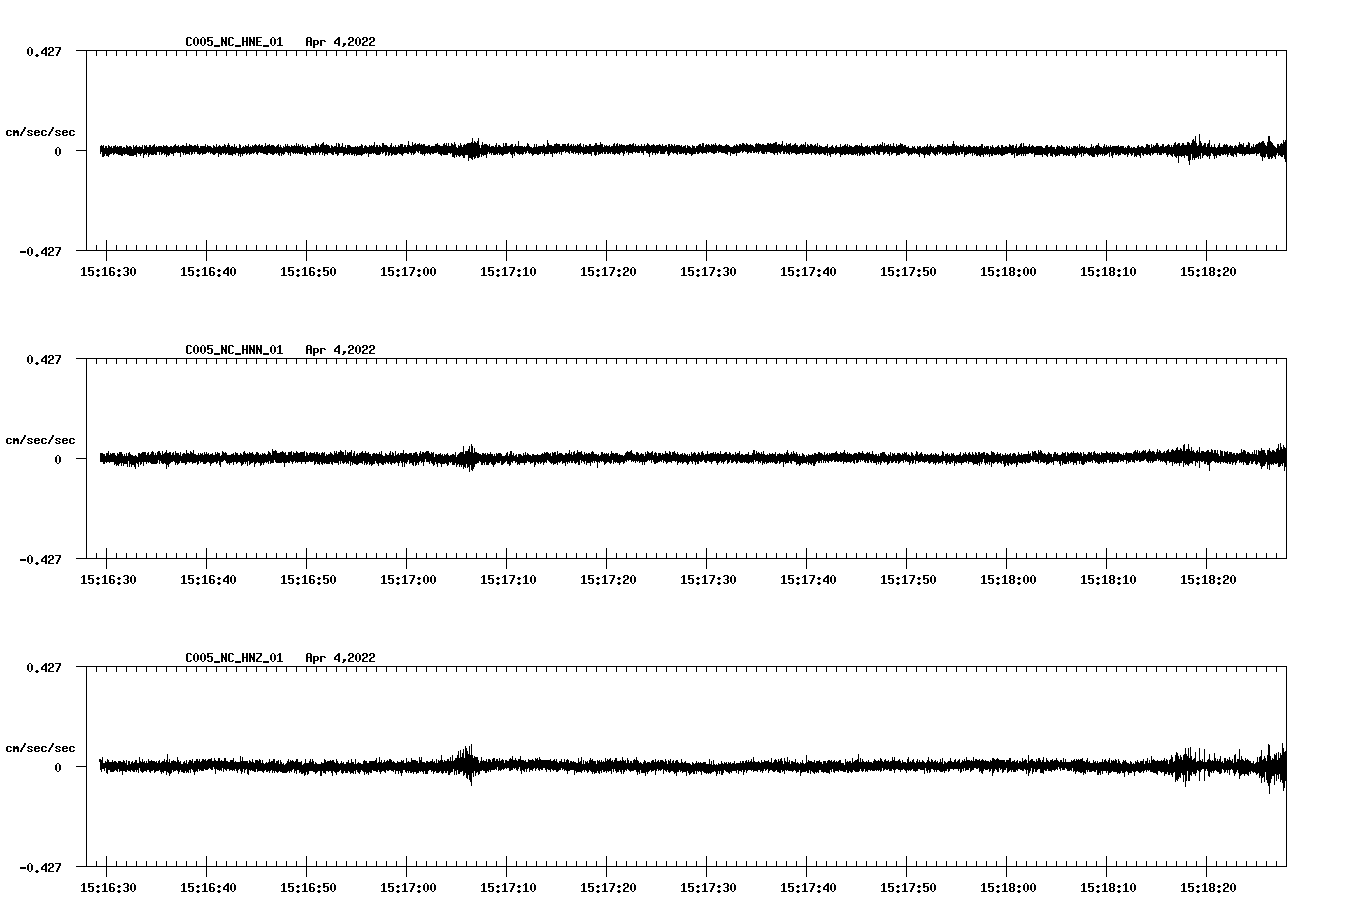Click the 15:18:20 time label on the HNN plot
The width and height of the screenshot is (1358, 924).
[1208, 580]
